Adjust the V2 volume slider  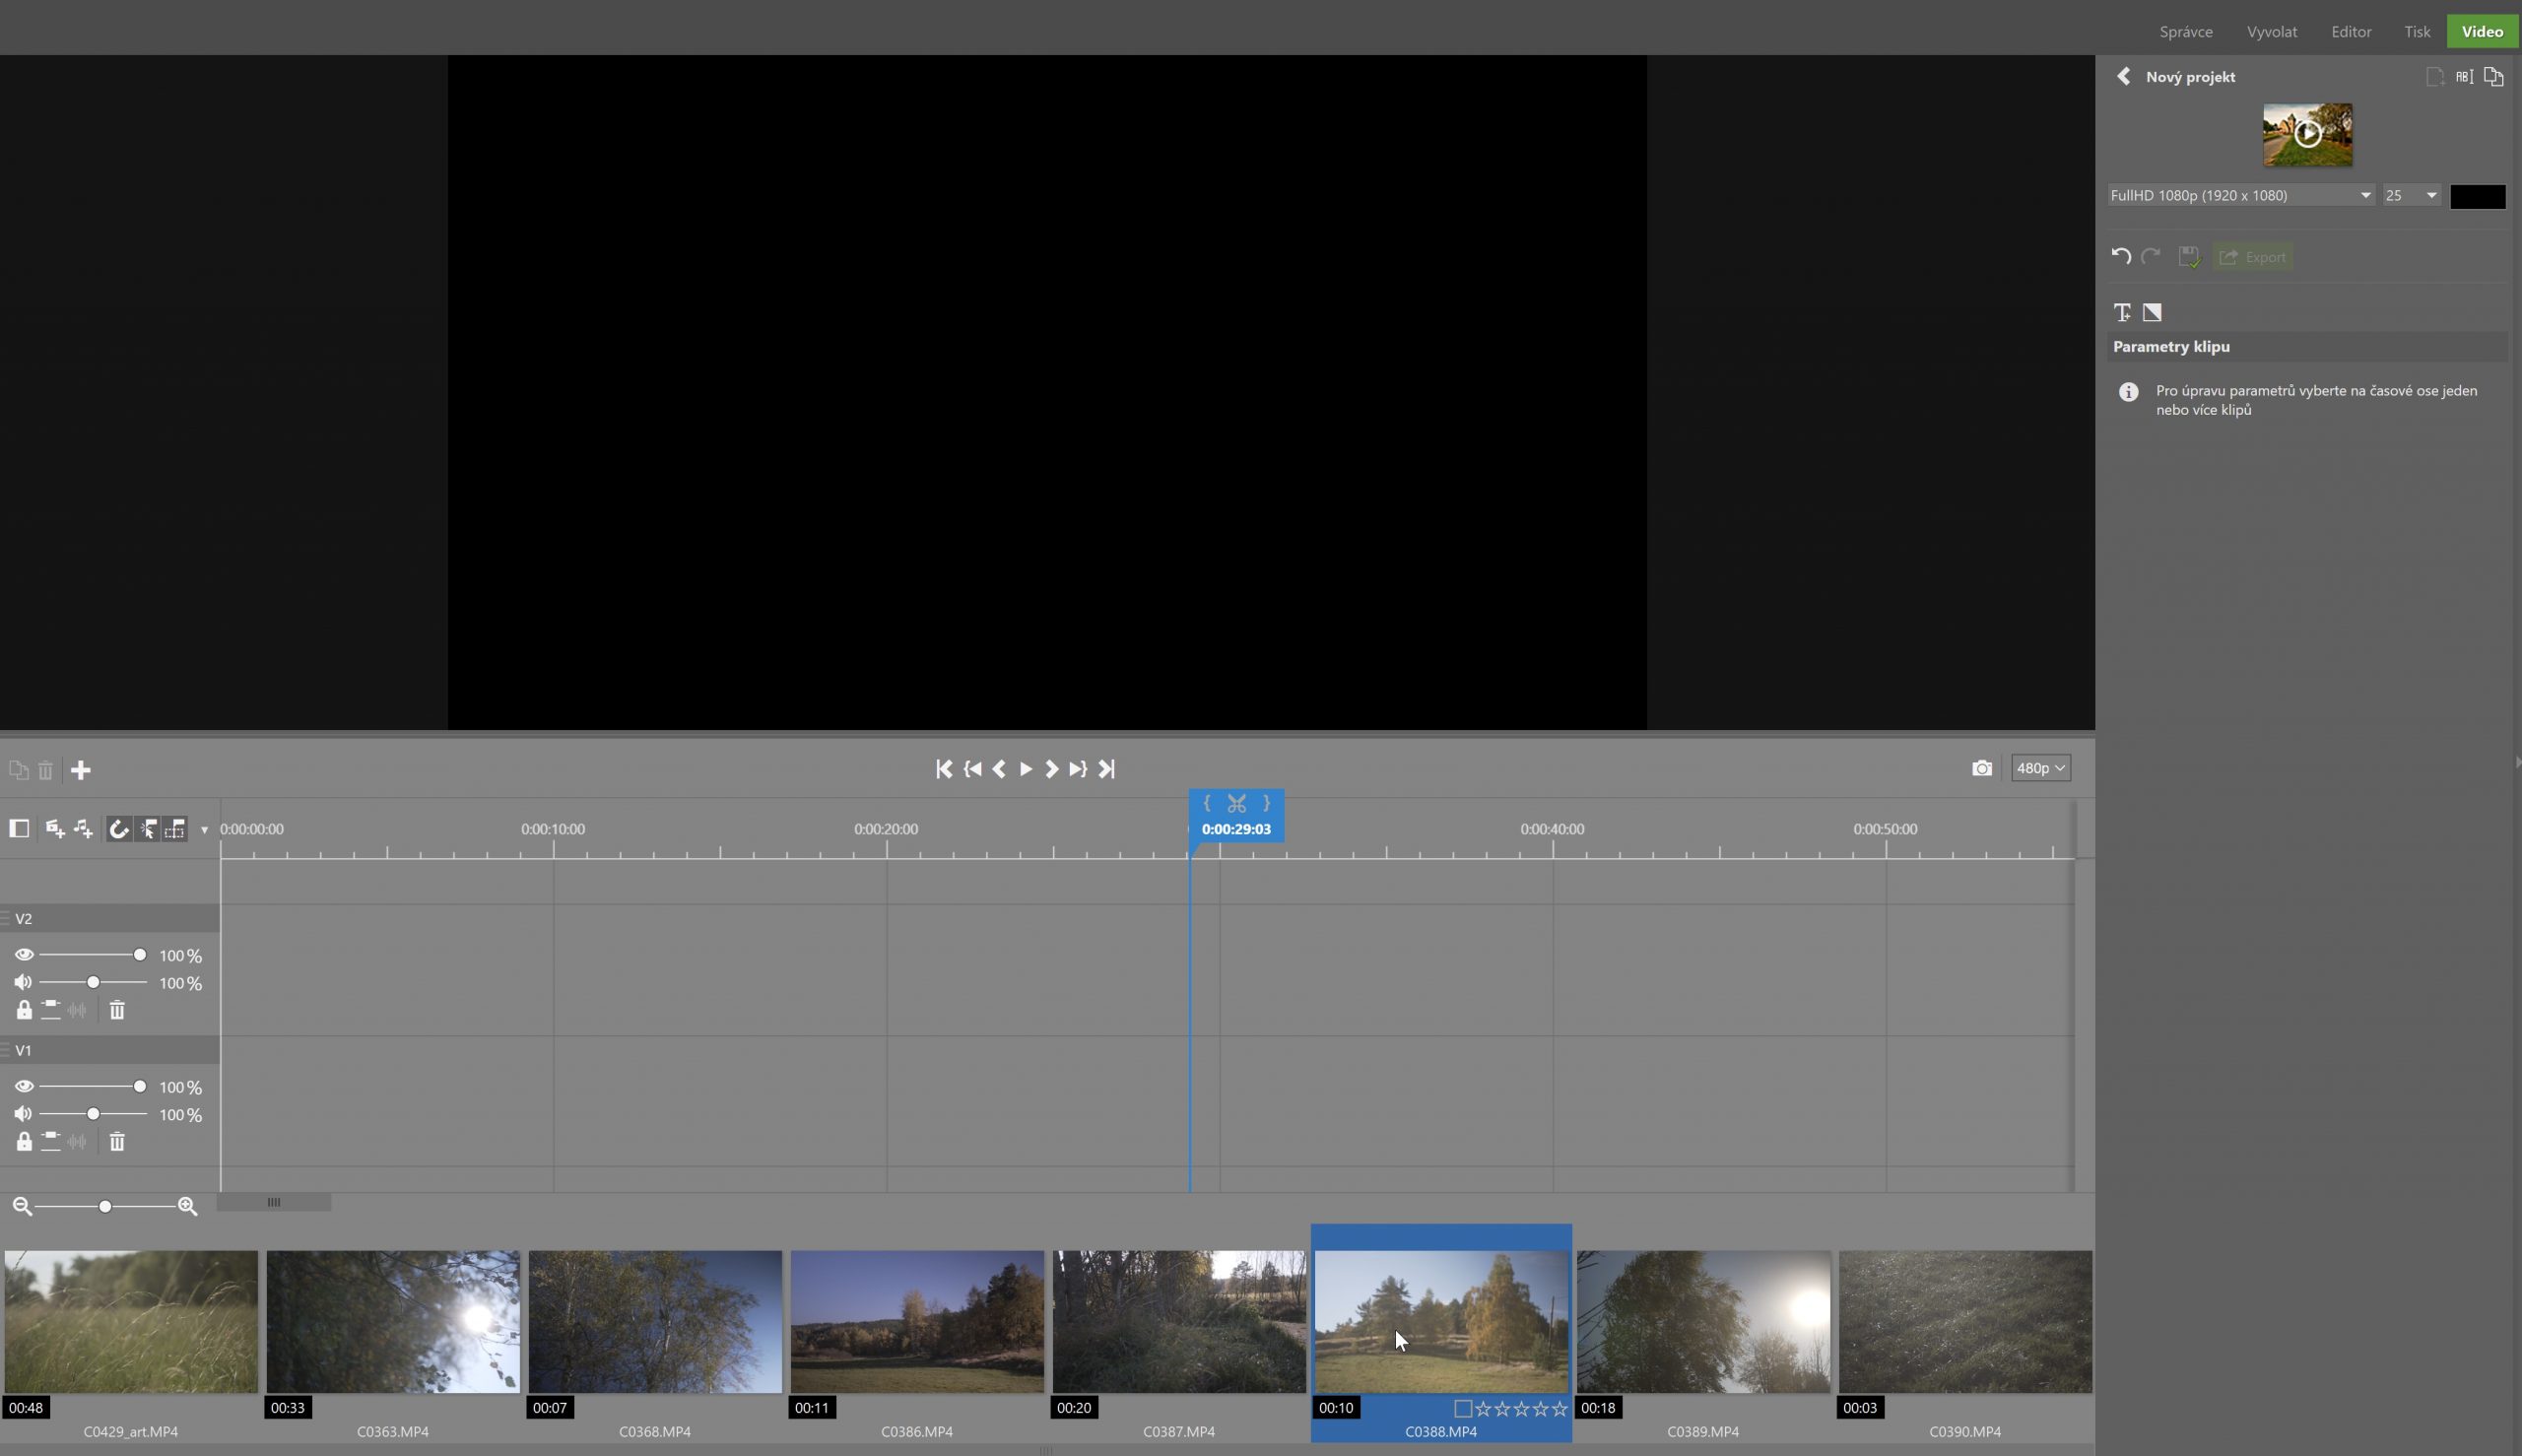pos(92,983)
